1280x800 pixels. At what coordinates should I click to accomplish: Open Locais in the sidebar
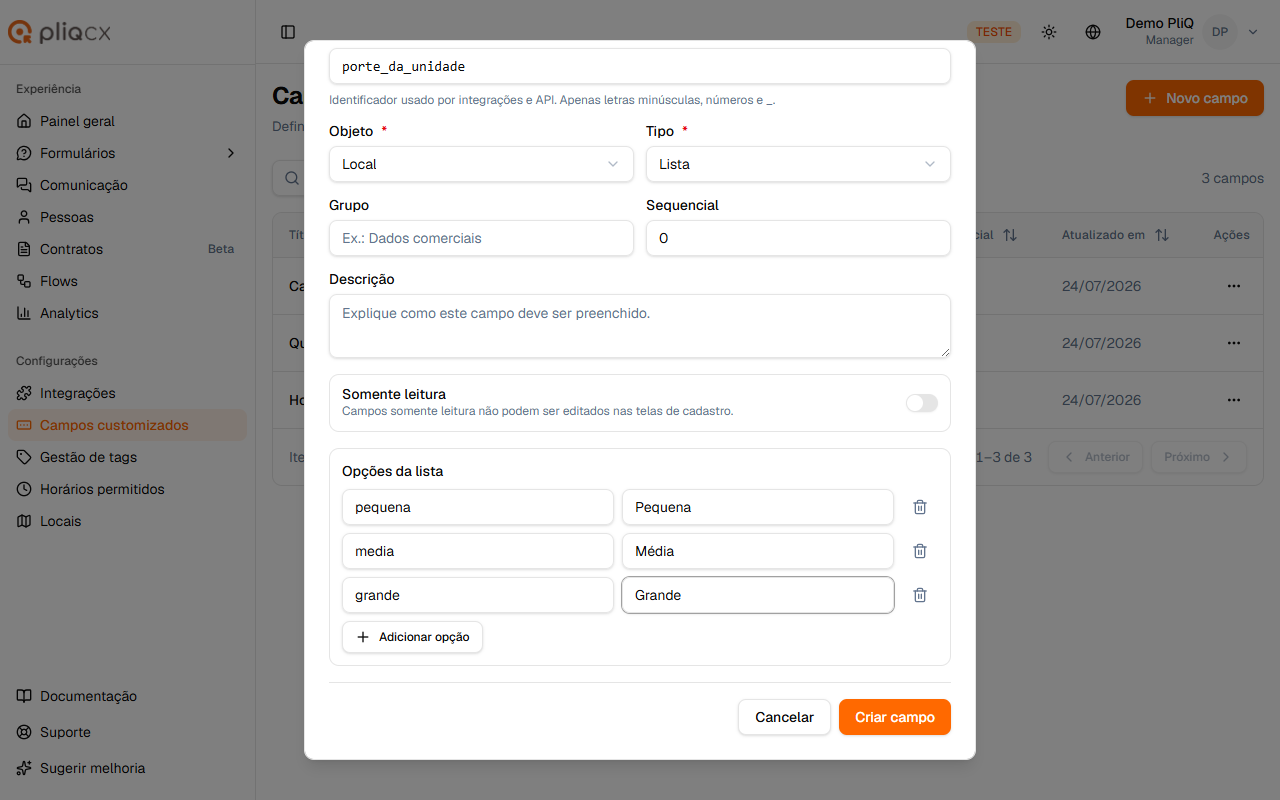pos(127,521)
